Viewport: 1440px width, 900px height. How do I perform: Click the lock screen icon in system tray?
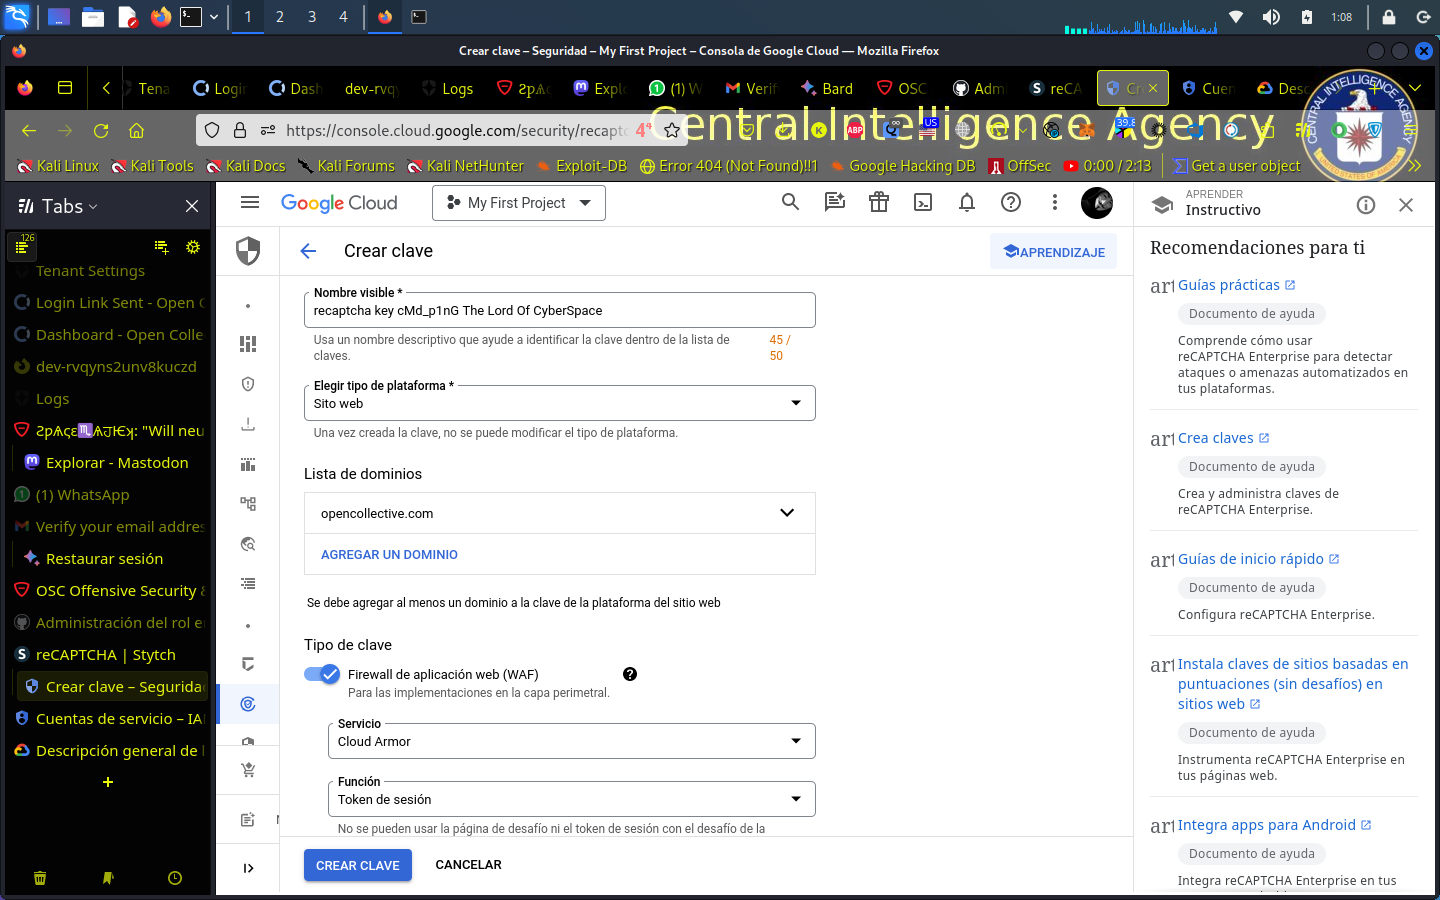pyautogui.click(x=1389, y=17)
